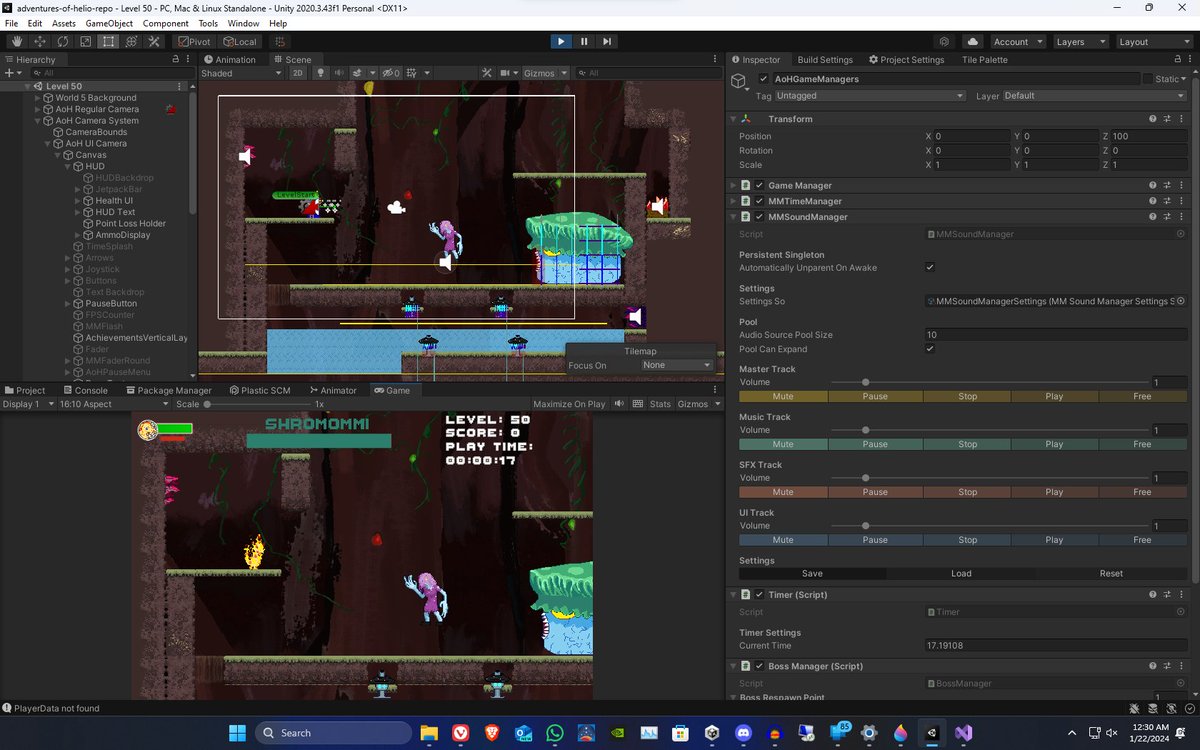Switch to the Package Manager tab
1200x750 pixels.
pos(167,390)
